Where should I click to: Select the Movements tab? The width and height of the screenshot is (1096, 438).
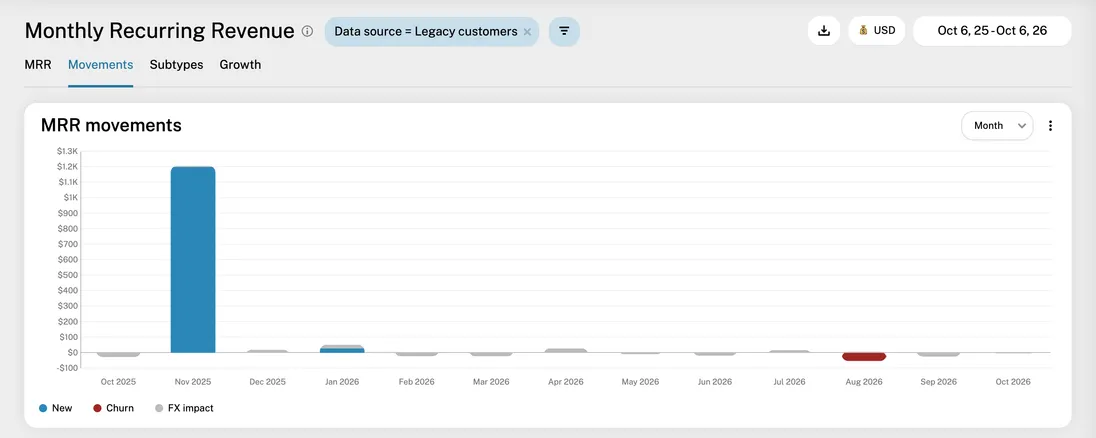(x=101, y=65)
